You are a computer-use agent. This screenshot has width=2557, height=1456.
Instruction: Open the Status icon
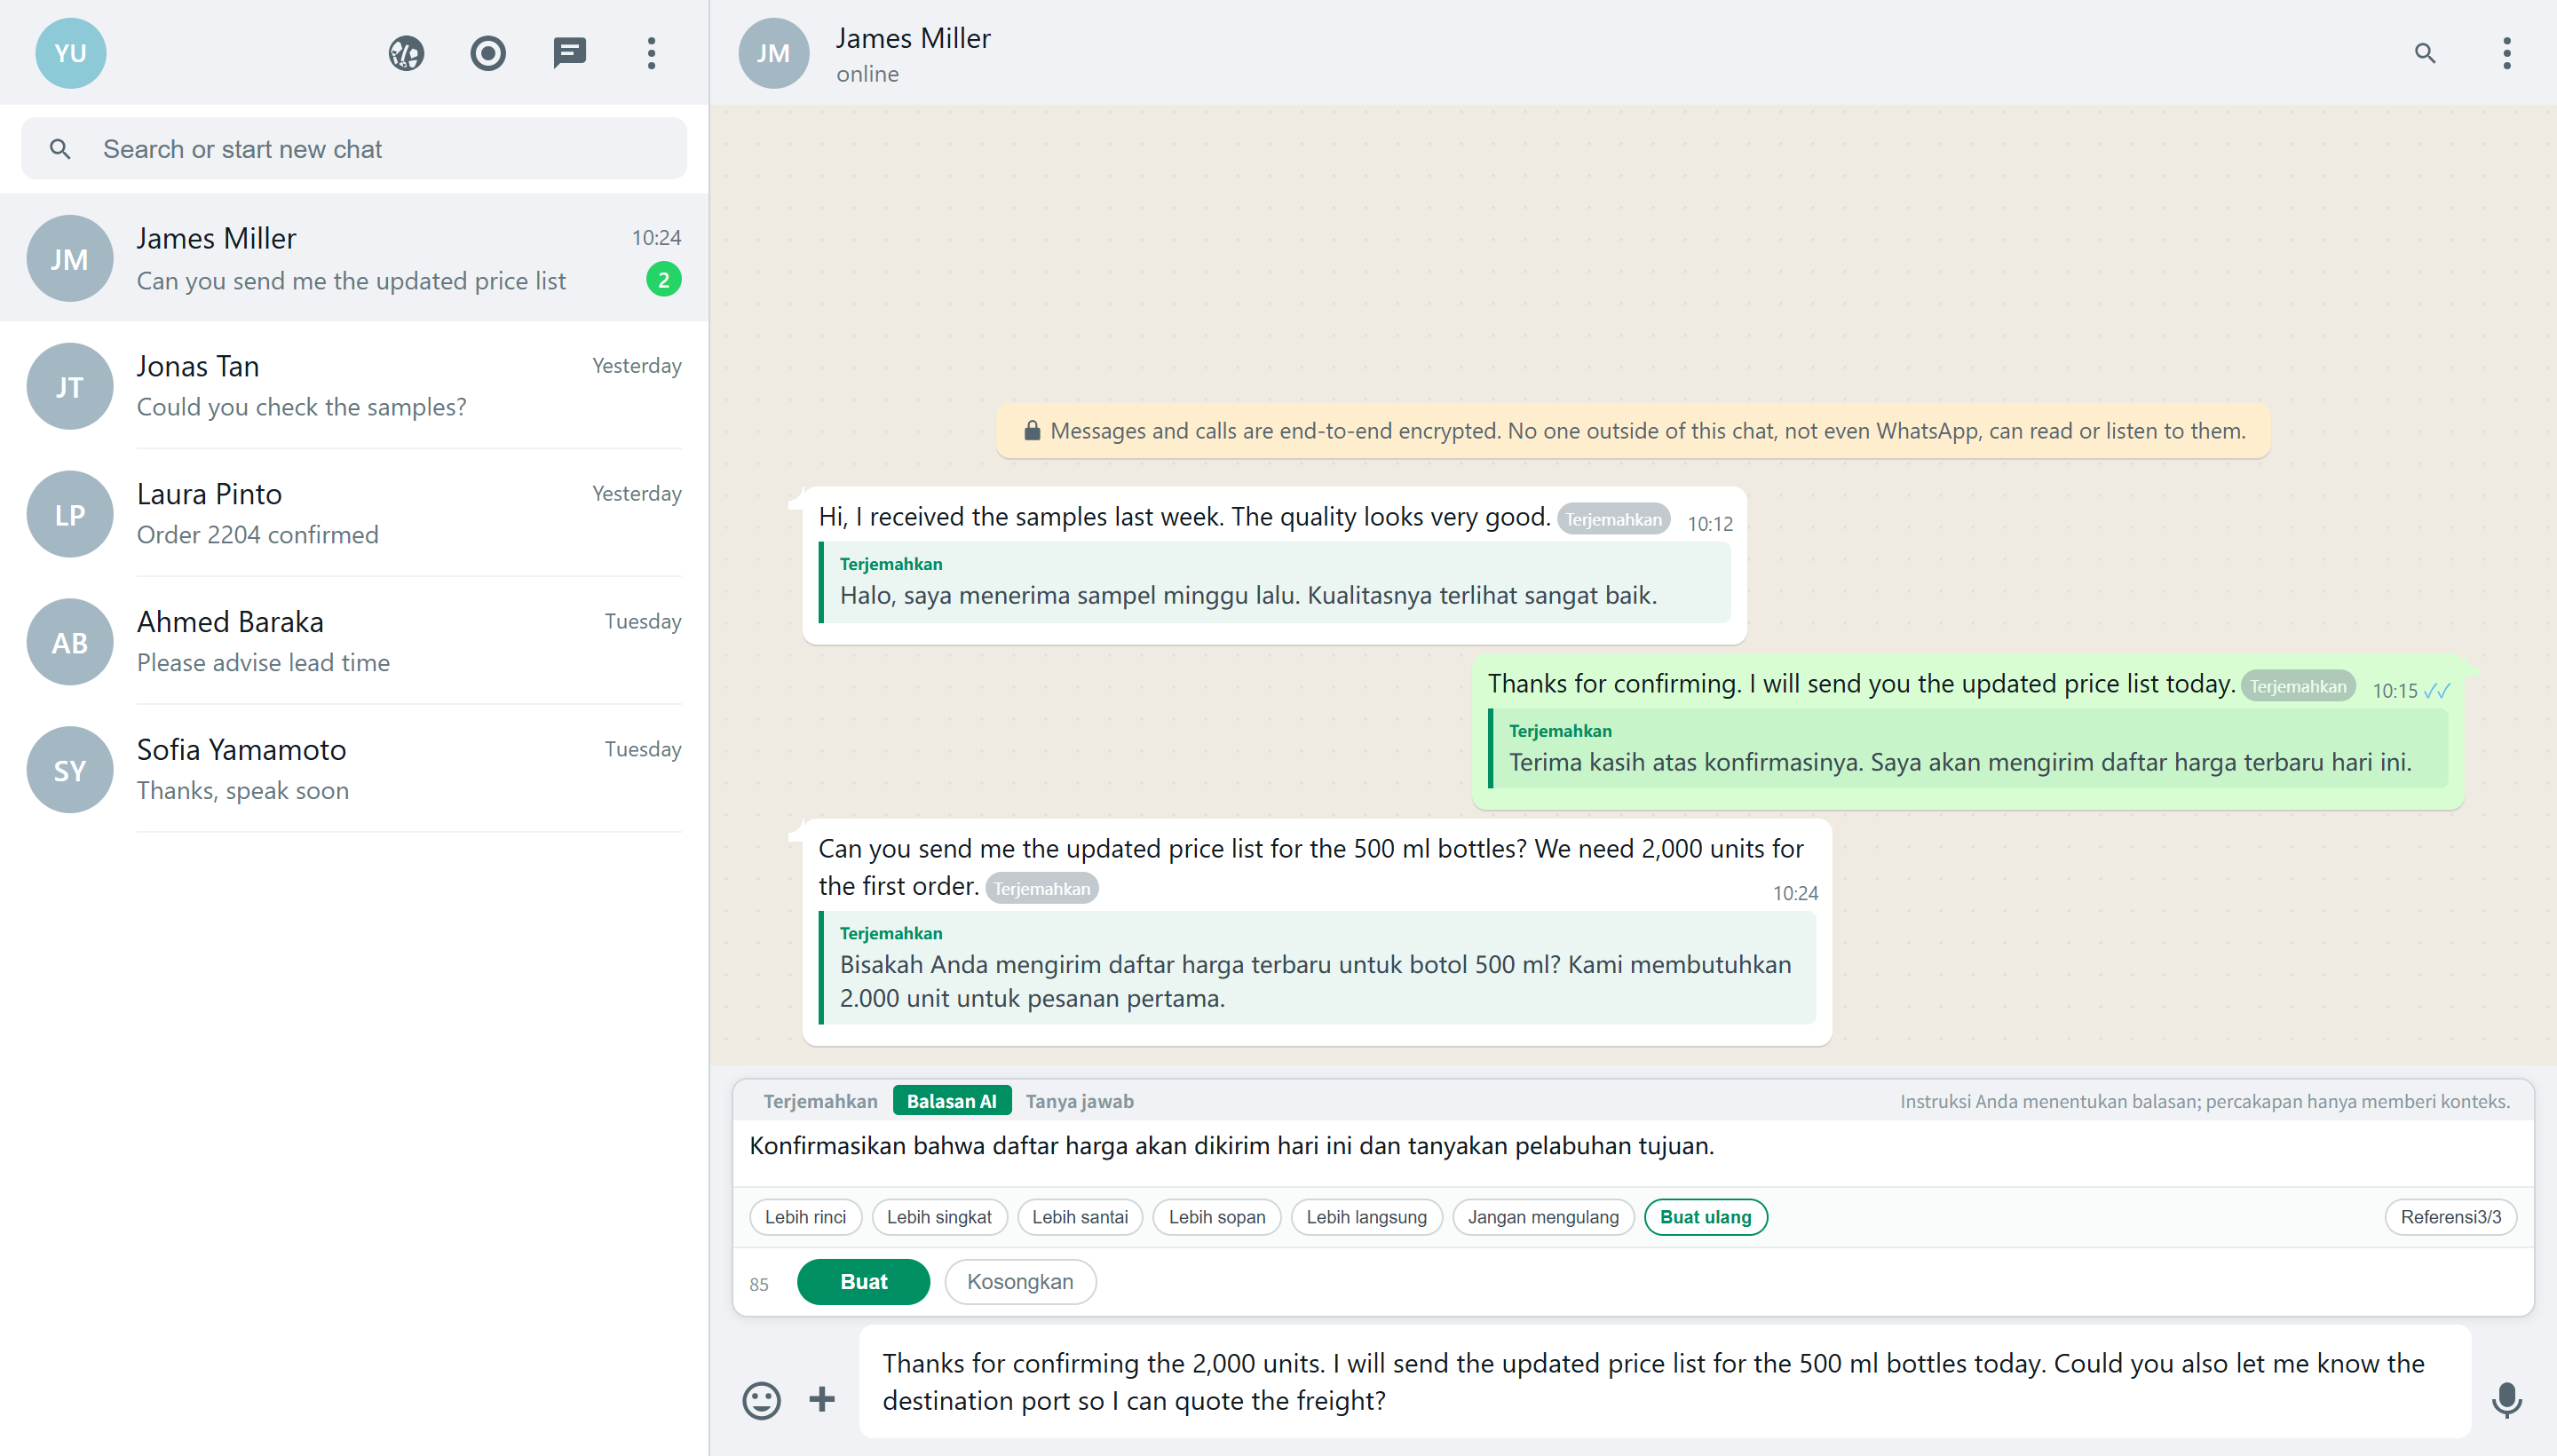tap(488, 53)
